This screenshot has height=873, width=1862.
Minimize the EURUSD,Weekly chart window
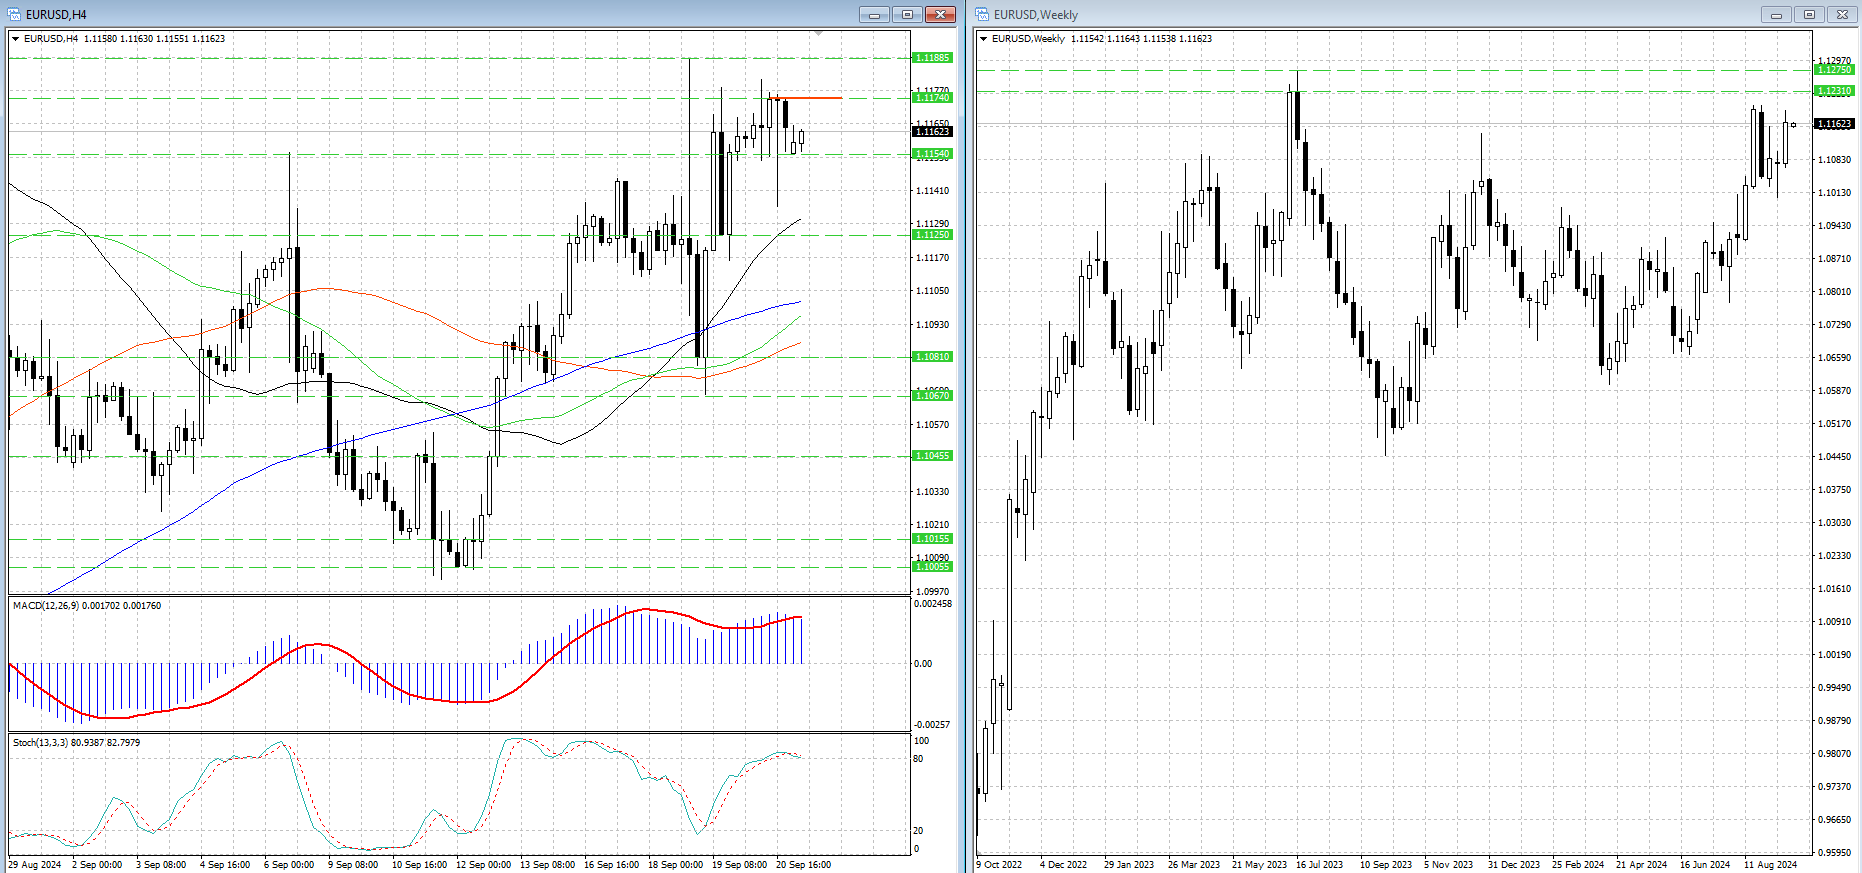point(1776,14)
